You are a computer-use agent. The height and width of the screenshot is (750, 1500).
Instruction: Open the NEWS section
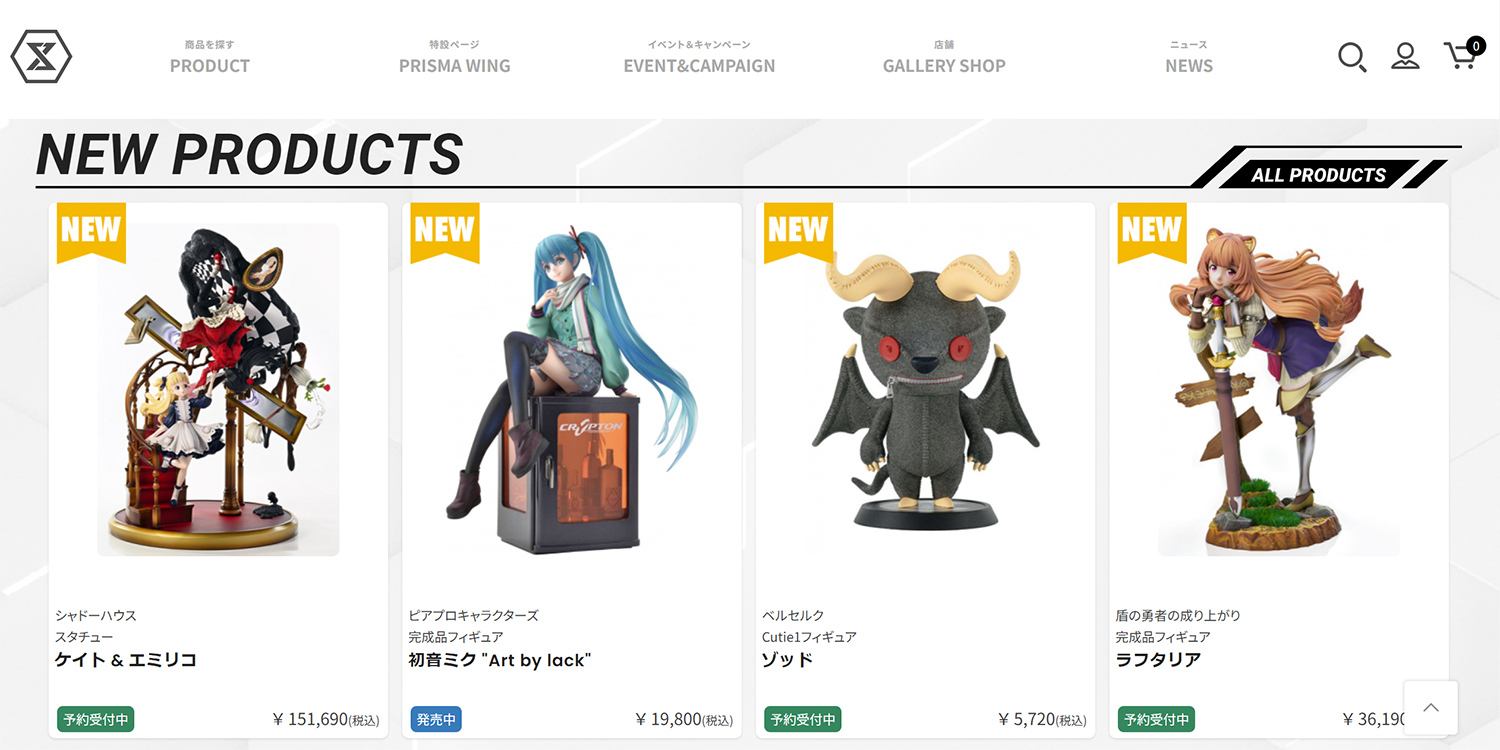click(x=1189, y=58)
